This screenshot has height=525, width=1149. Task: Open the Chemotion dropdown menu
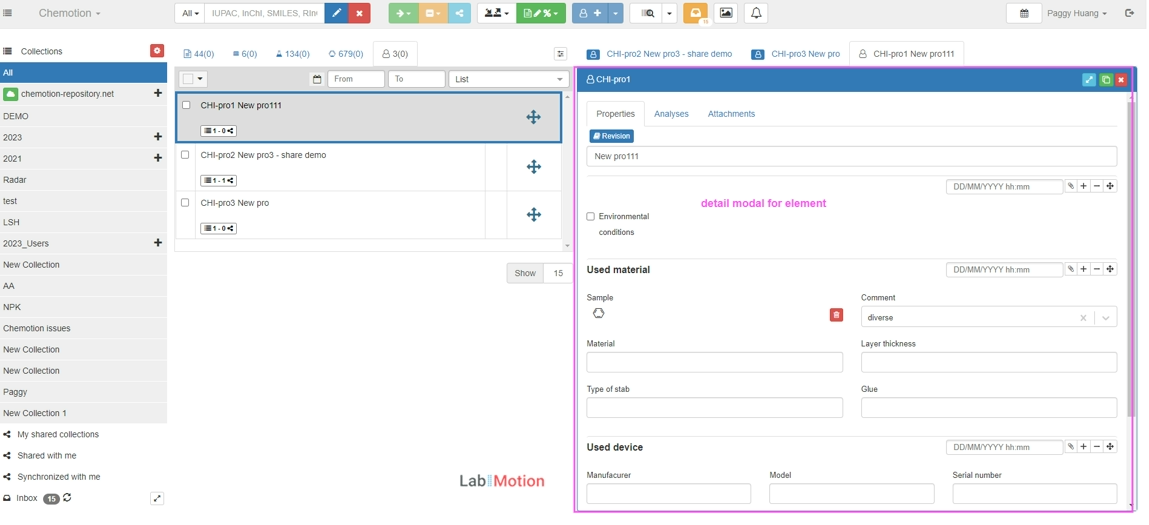(69, 14)
